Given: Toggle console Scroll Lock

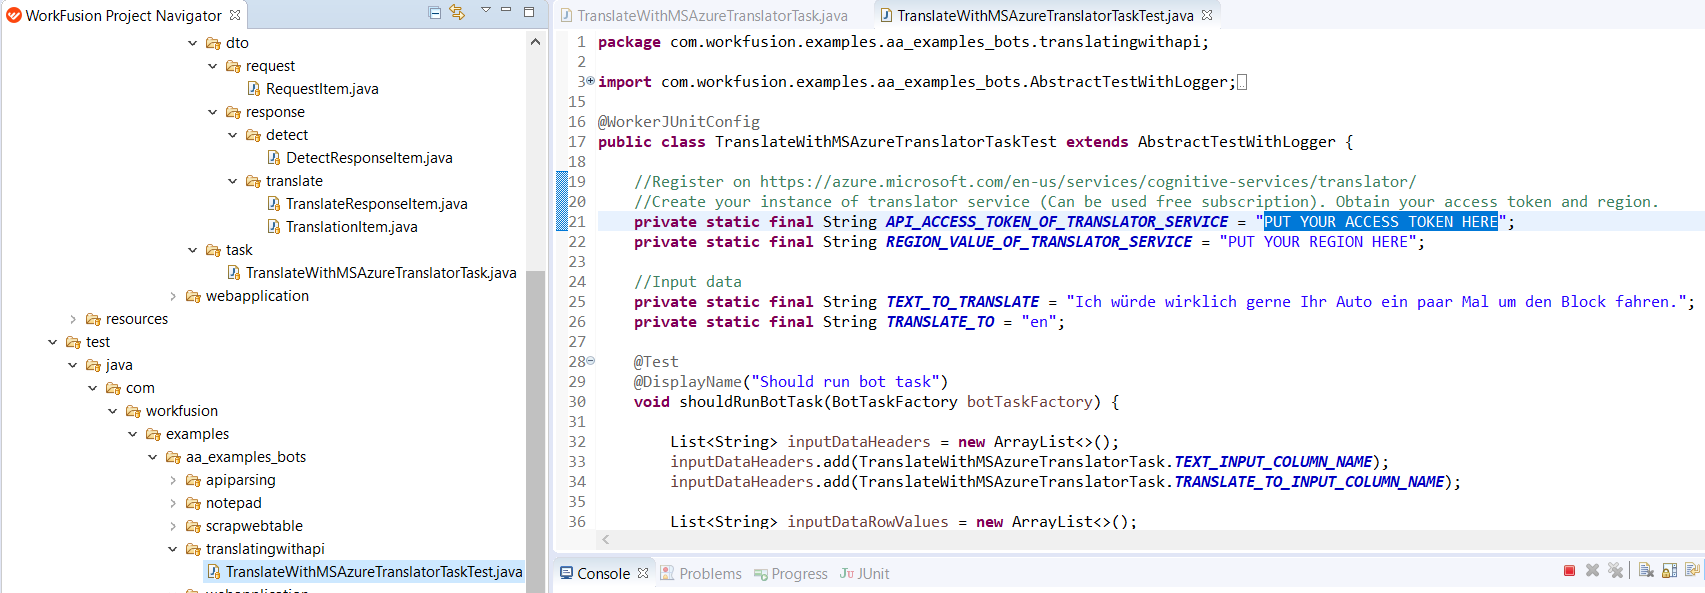Looking at the screenshot, I should [1669, 571].
